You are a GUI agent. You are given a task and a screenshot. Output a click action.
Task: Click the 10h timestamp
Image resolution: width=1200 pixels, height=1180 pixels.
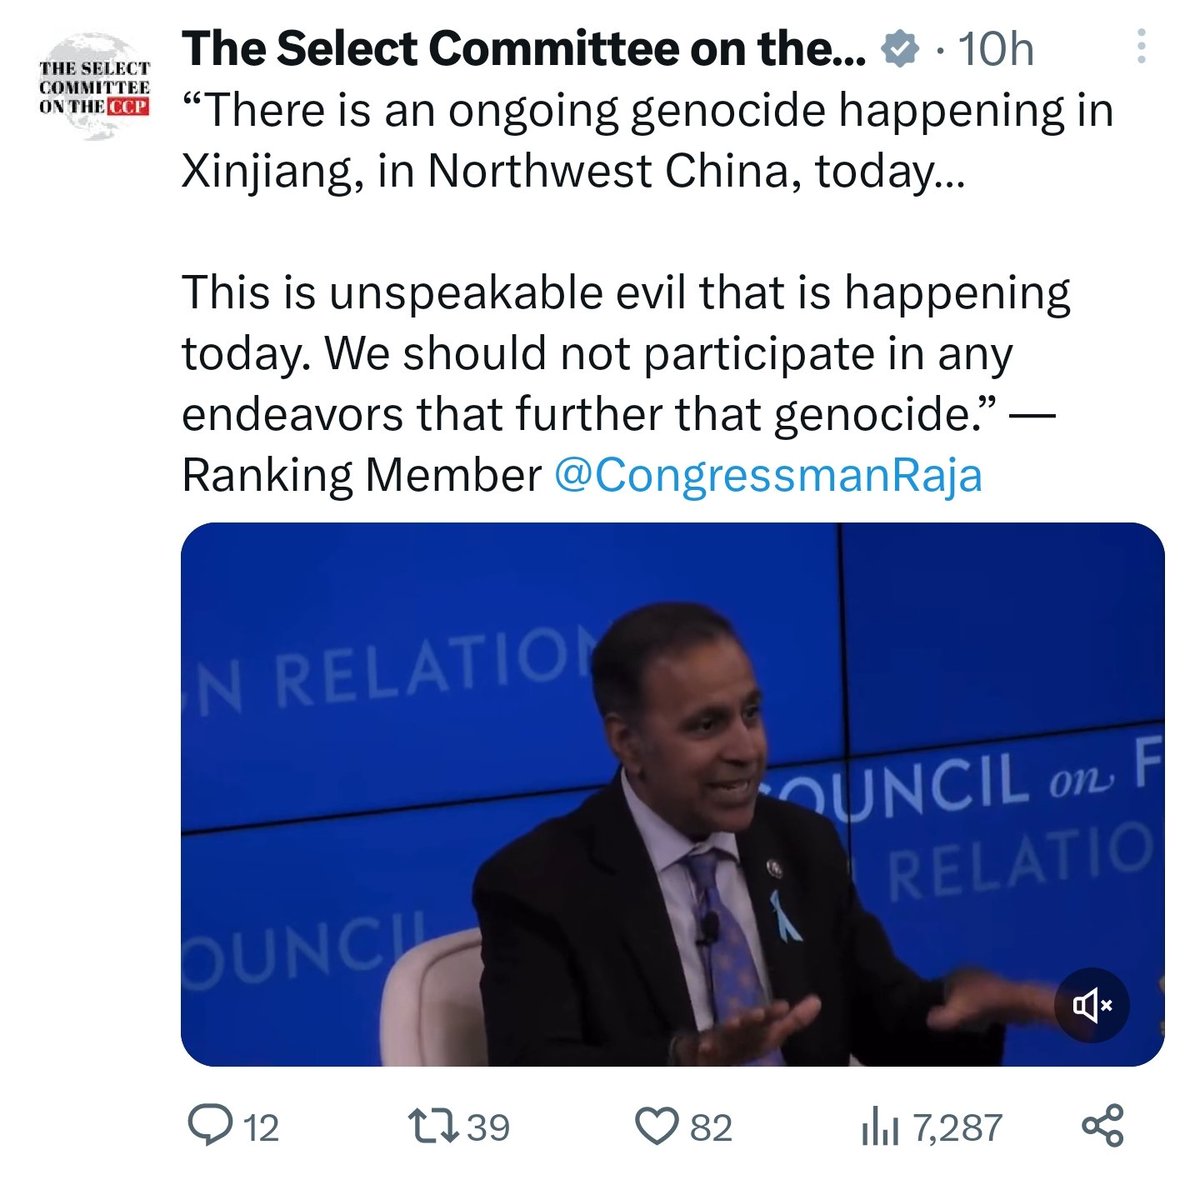pos(995,49)
